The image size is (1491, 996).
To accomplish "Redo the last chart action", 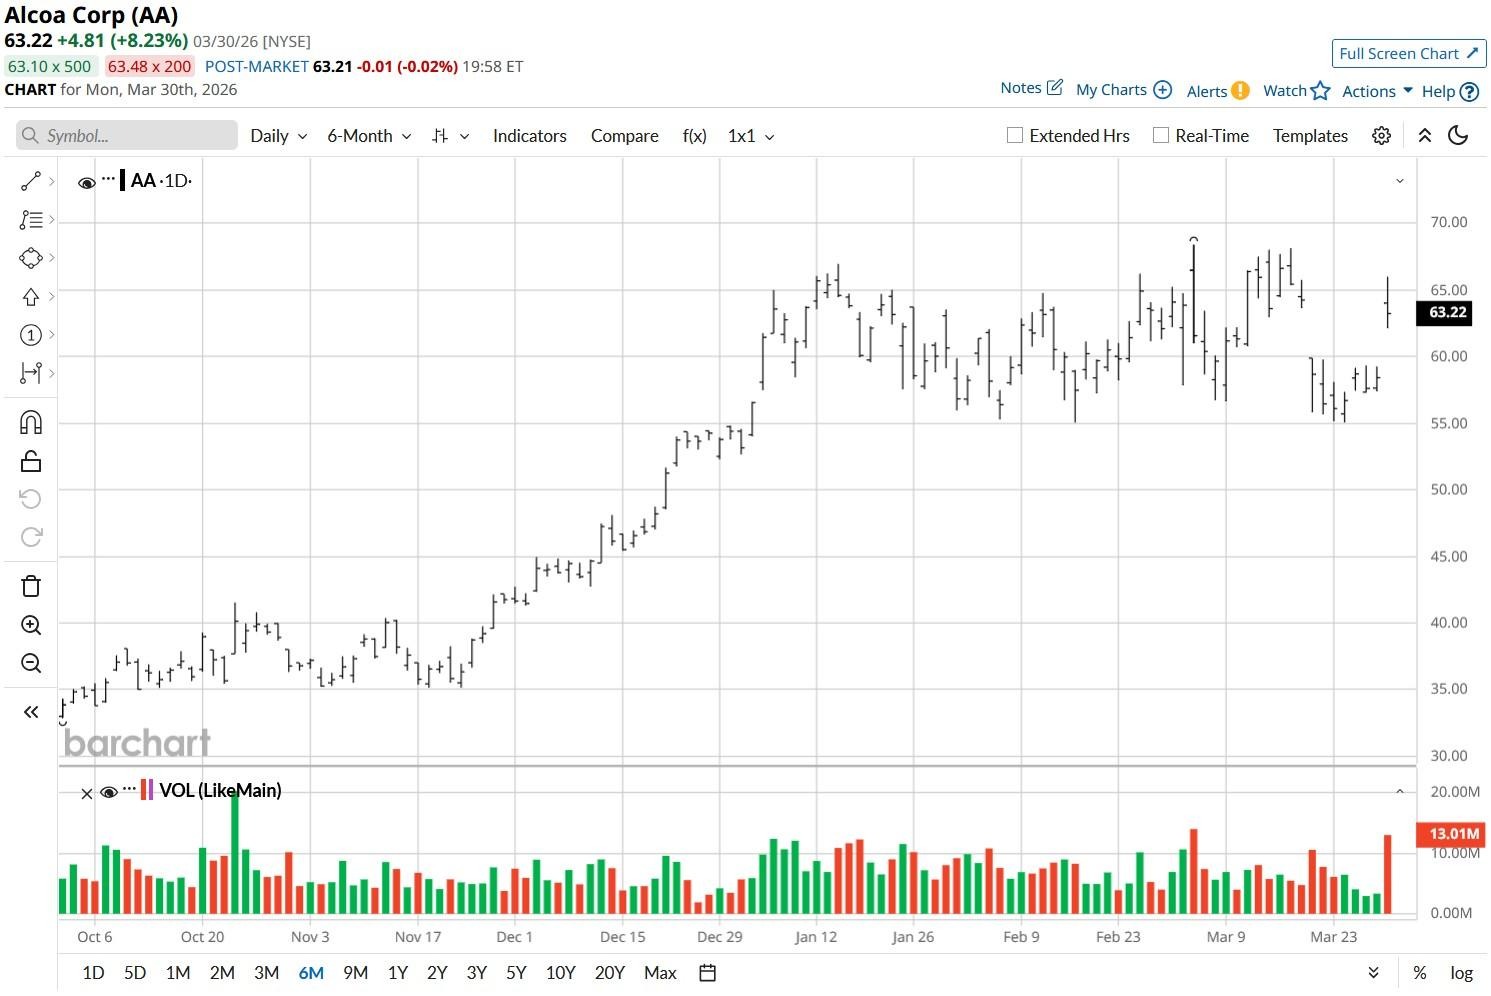I will tap(31, 537).
